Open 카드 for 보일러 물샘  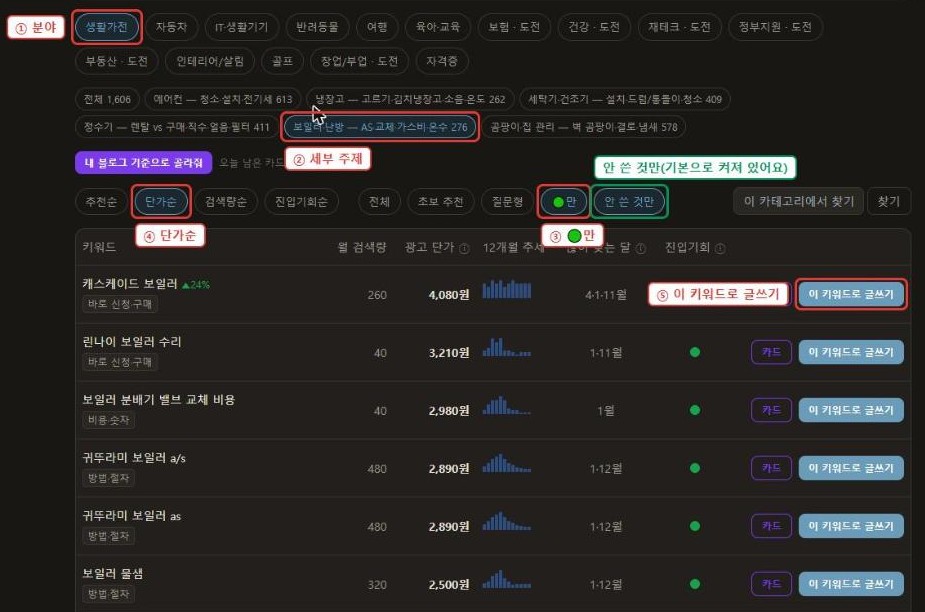click(772, 584)
